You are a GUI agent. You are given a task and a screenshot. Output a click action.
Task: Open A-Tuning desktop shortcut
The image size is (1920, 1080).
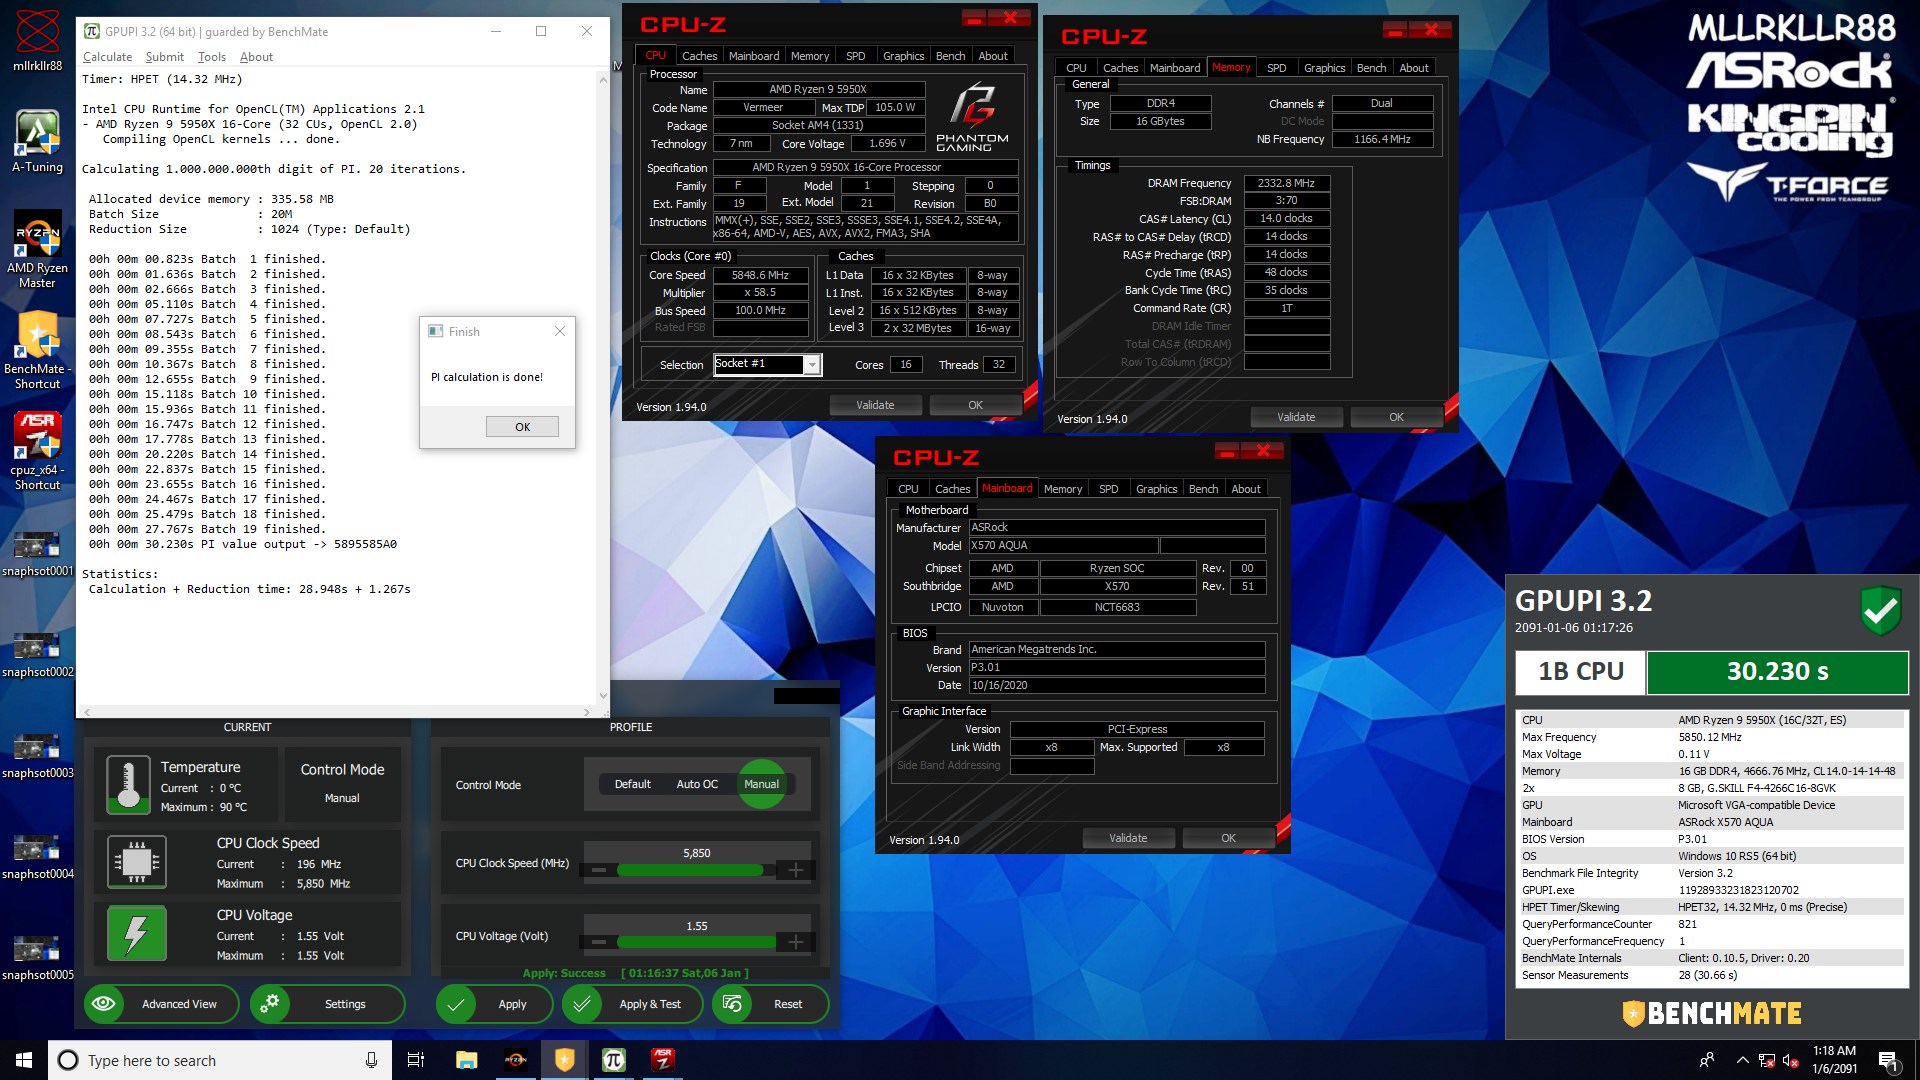(x=37, y=140)
